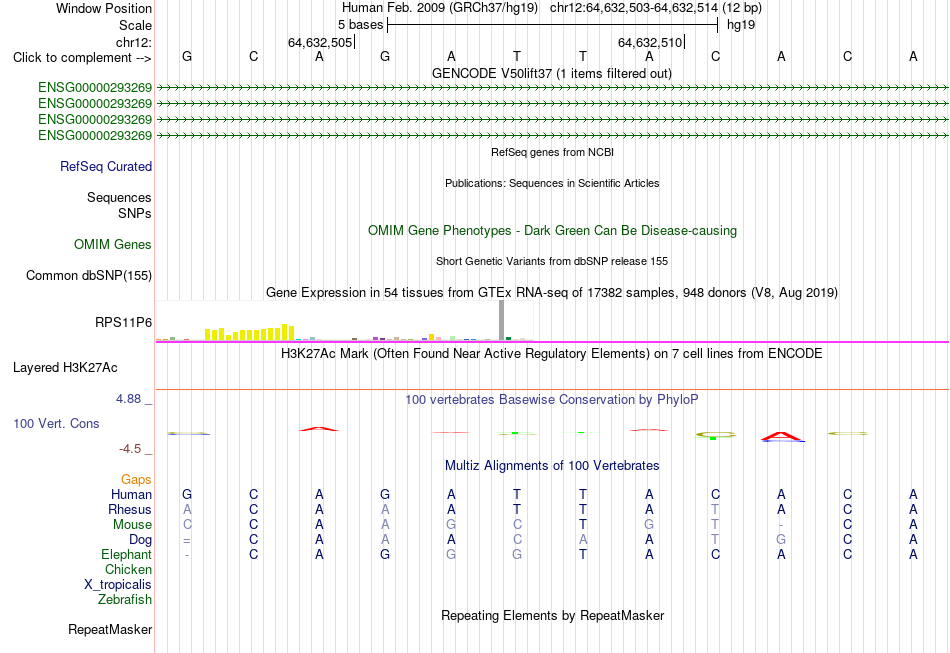Click the orange 'Gaps' label
This screenshot has width=950, height=653.
tap(136, 480)
